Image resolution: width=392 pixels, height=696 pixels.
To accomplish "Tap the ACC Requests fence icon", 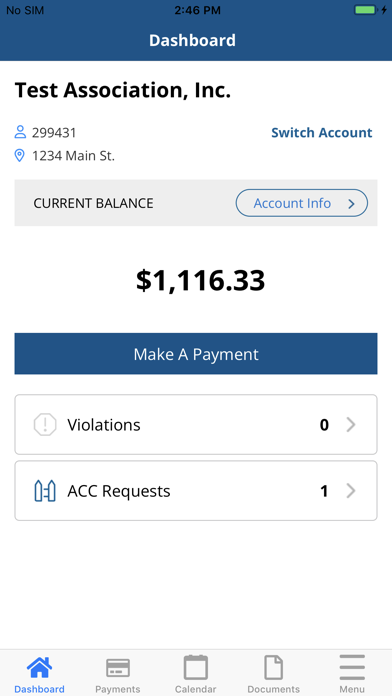I will click(x=45, y=491).
